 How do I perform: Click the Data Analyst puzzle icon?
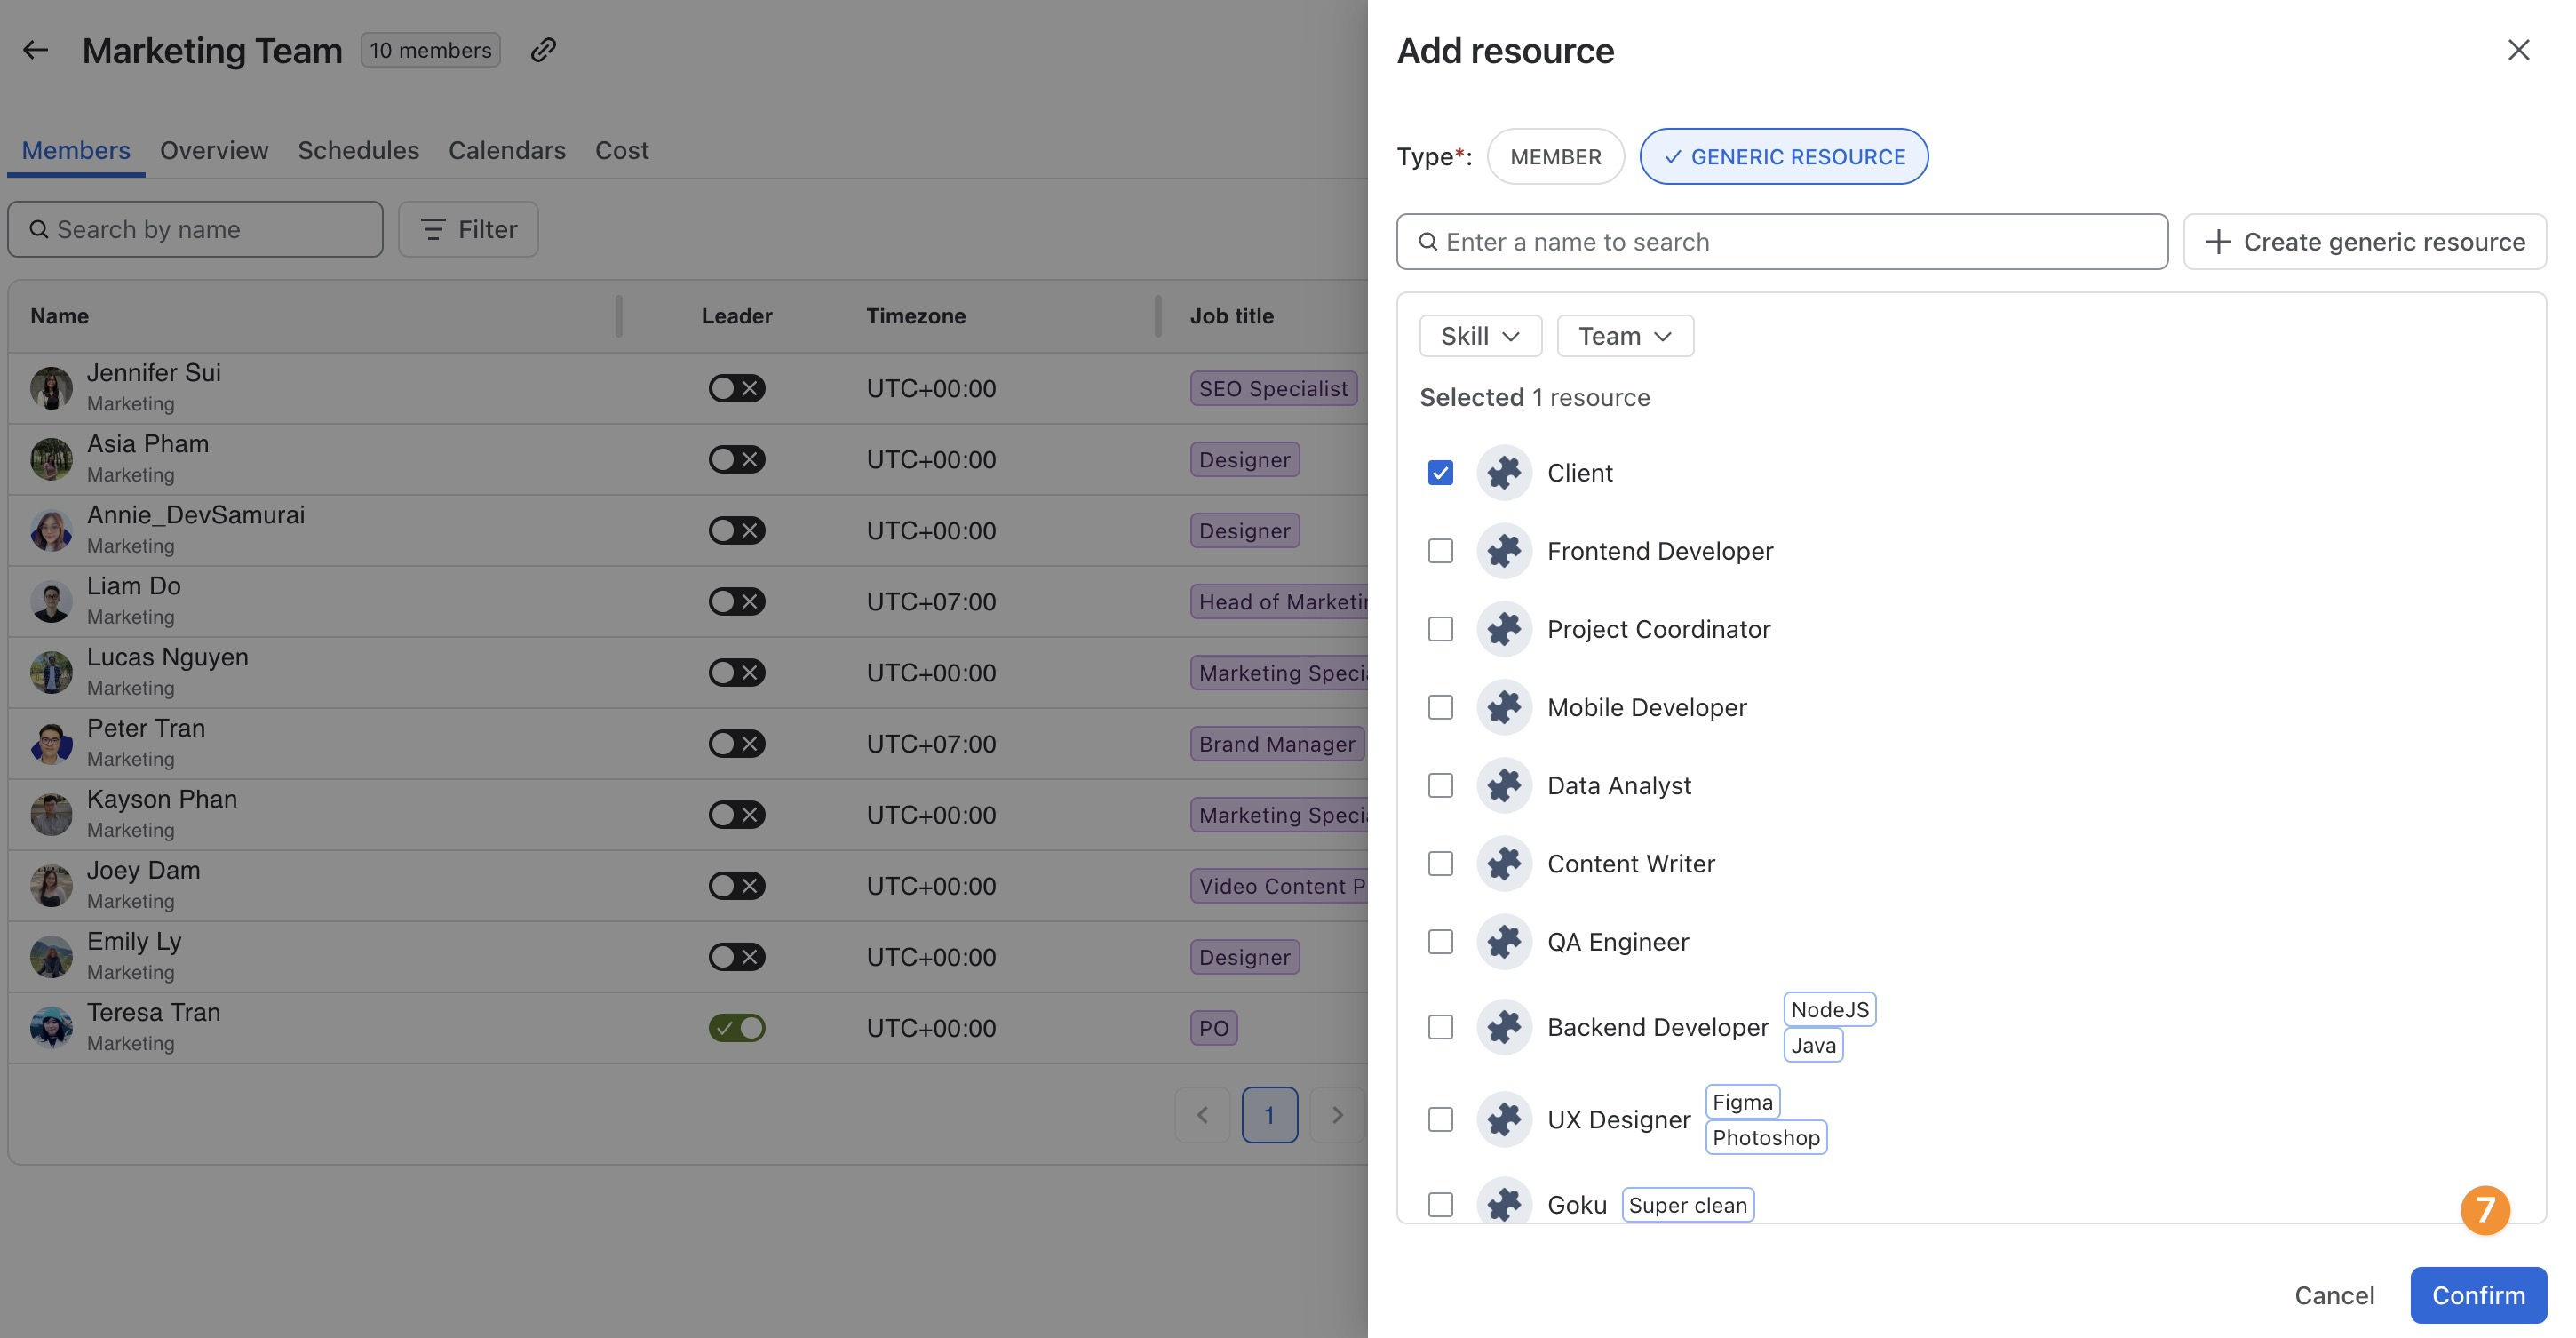point(1504,785)
